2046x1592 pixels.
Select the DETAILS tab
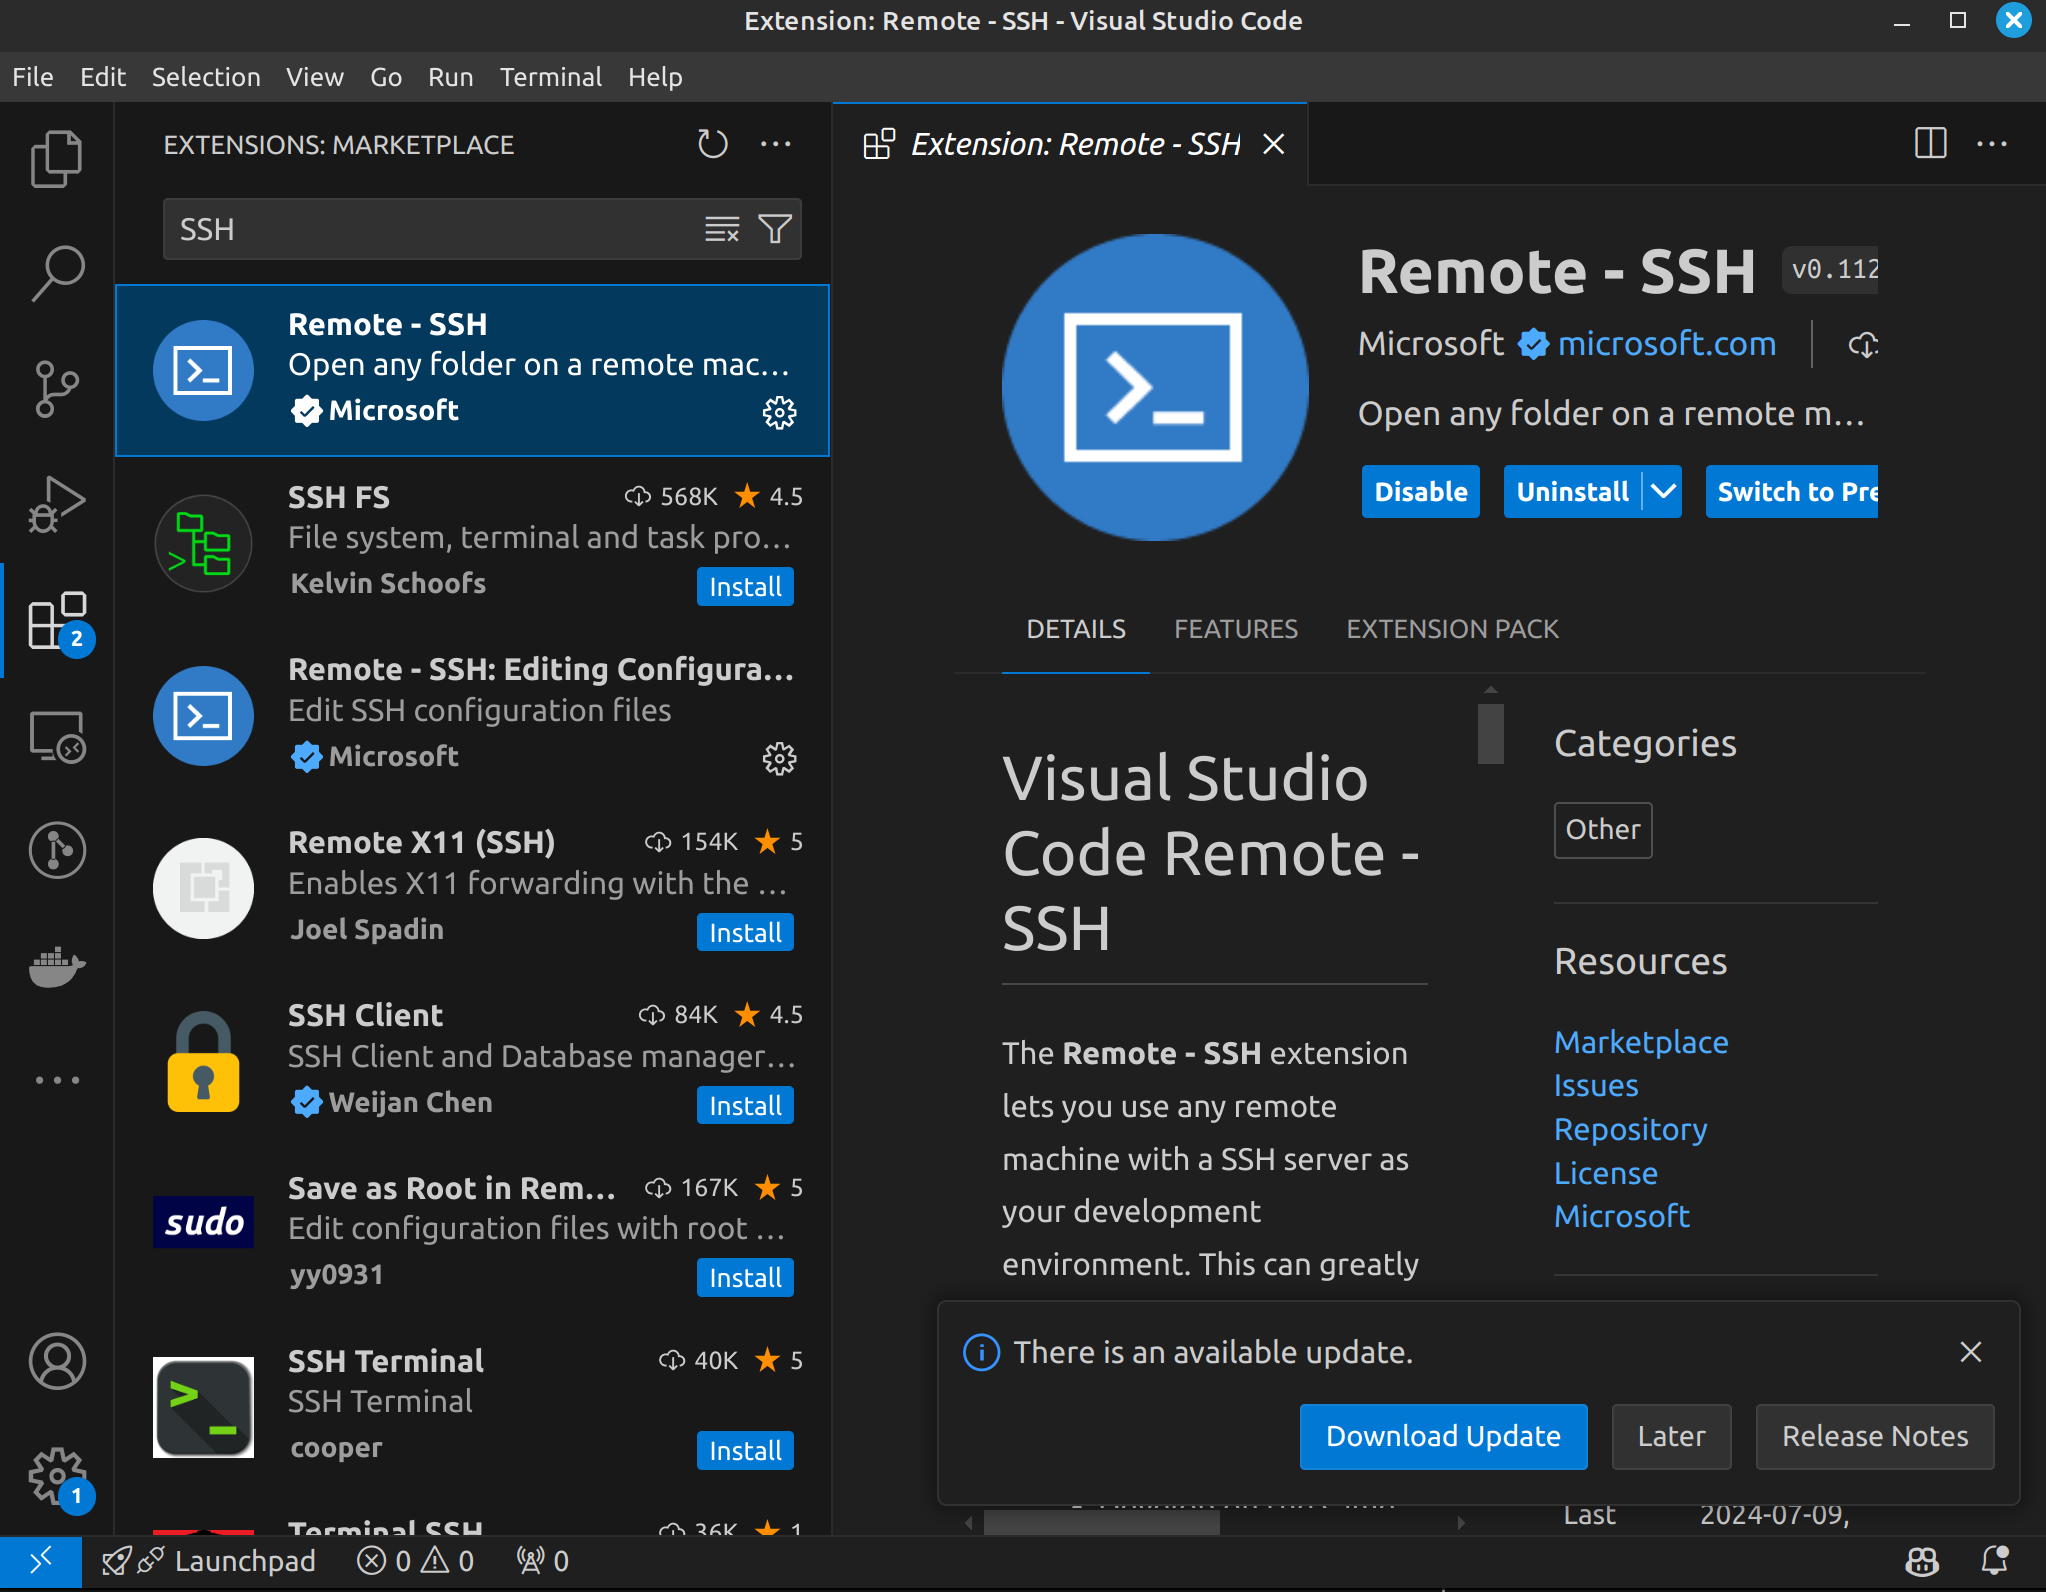click(1076, 629)
